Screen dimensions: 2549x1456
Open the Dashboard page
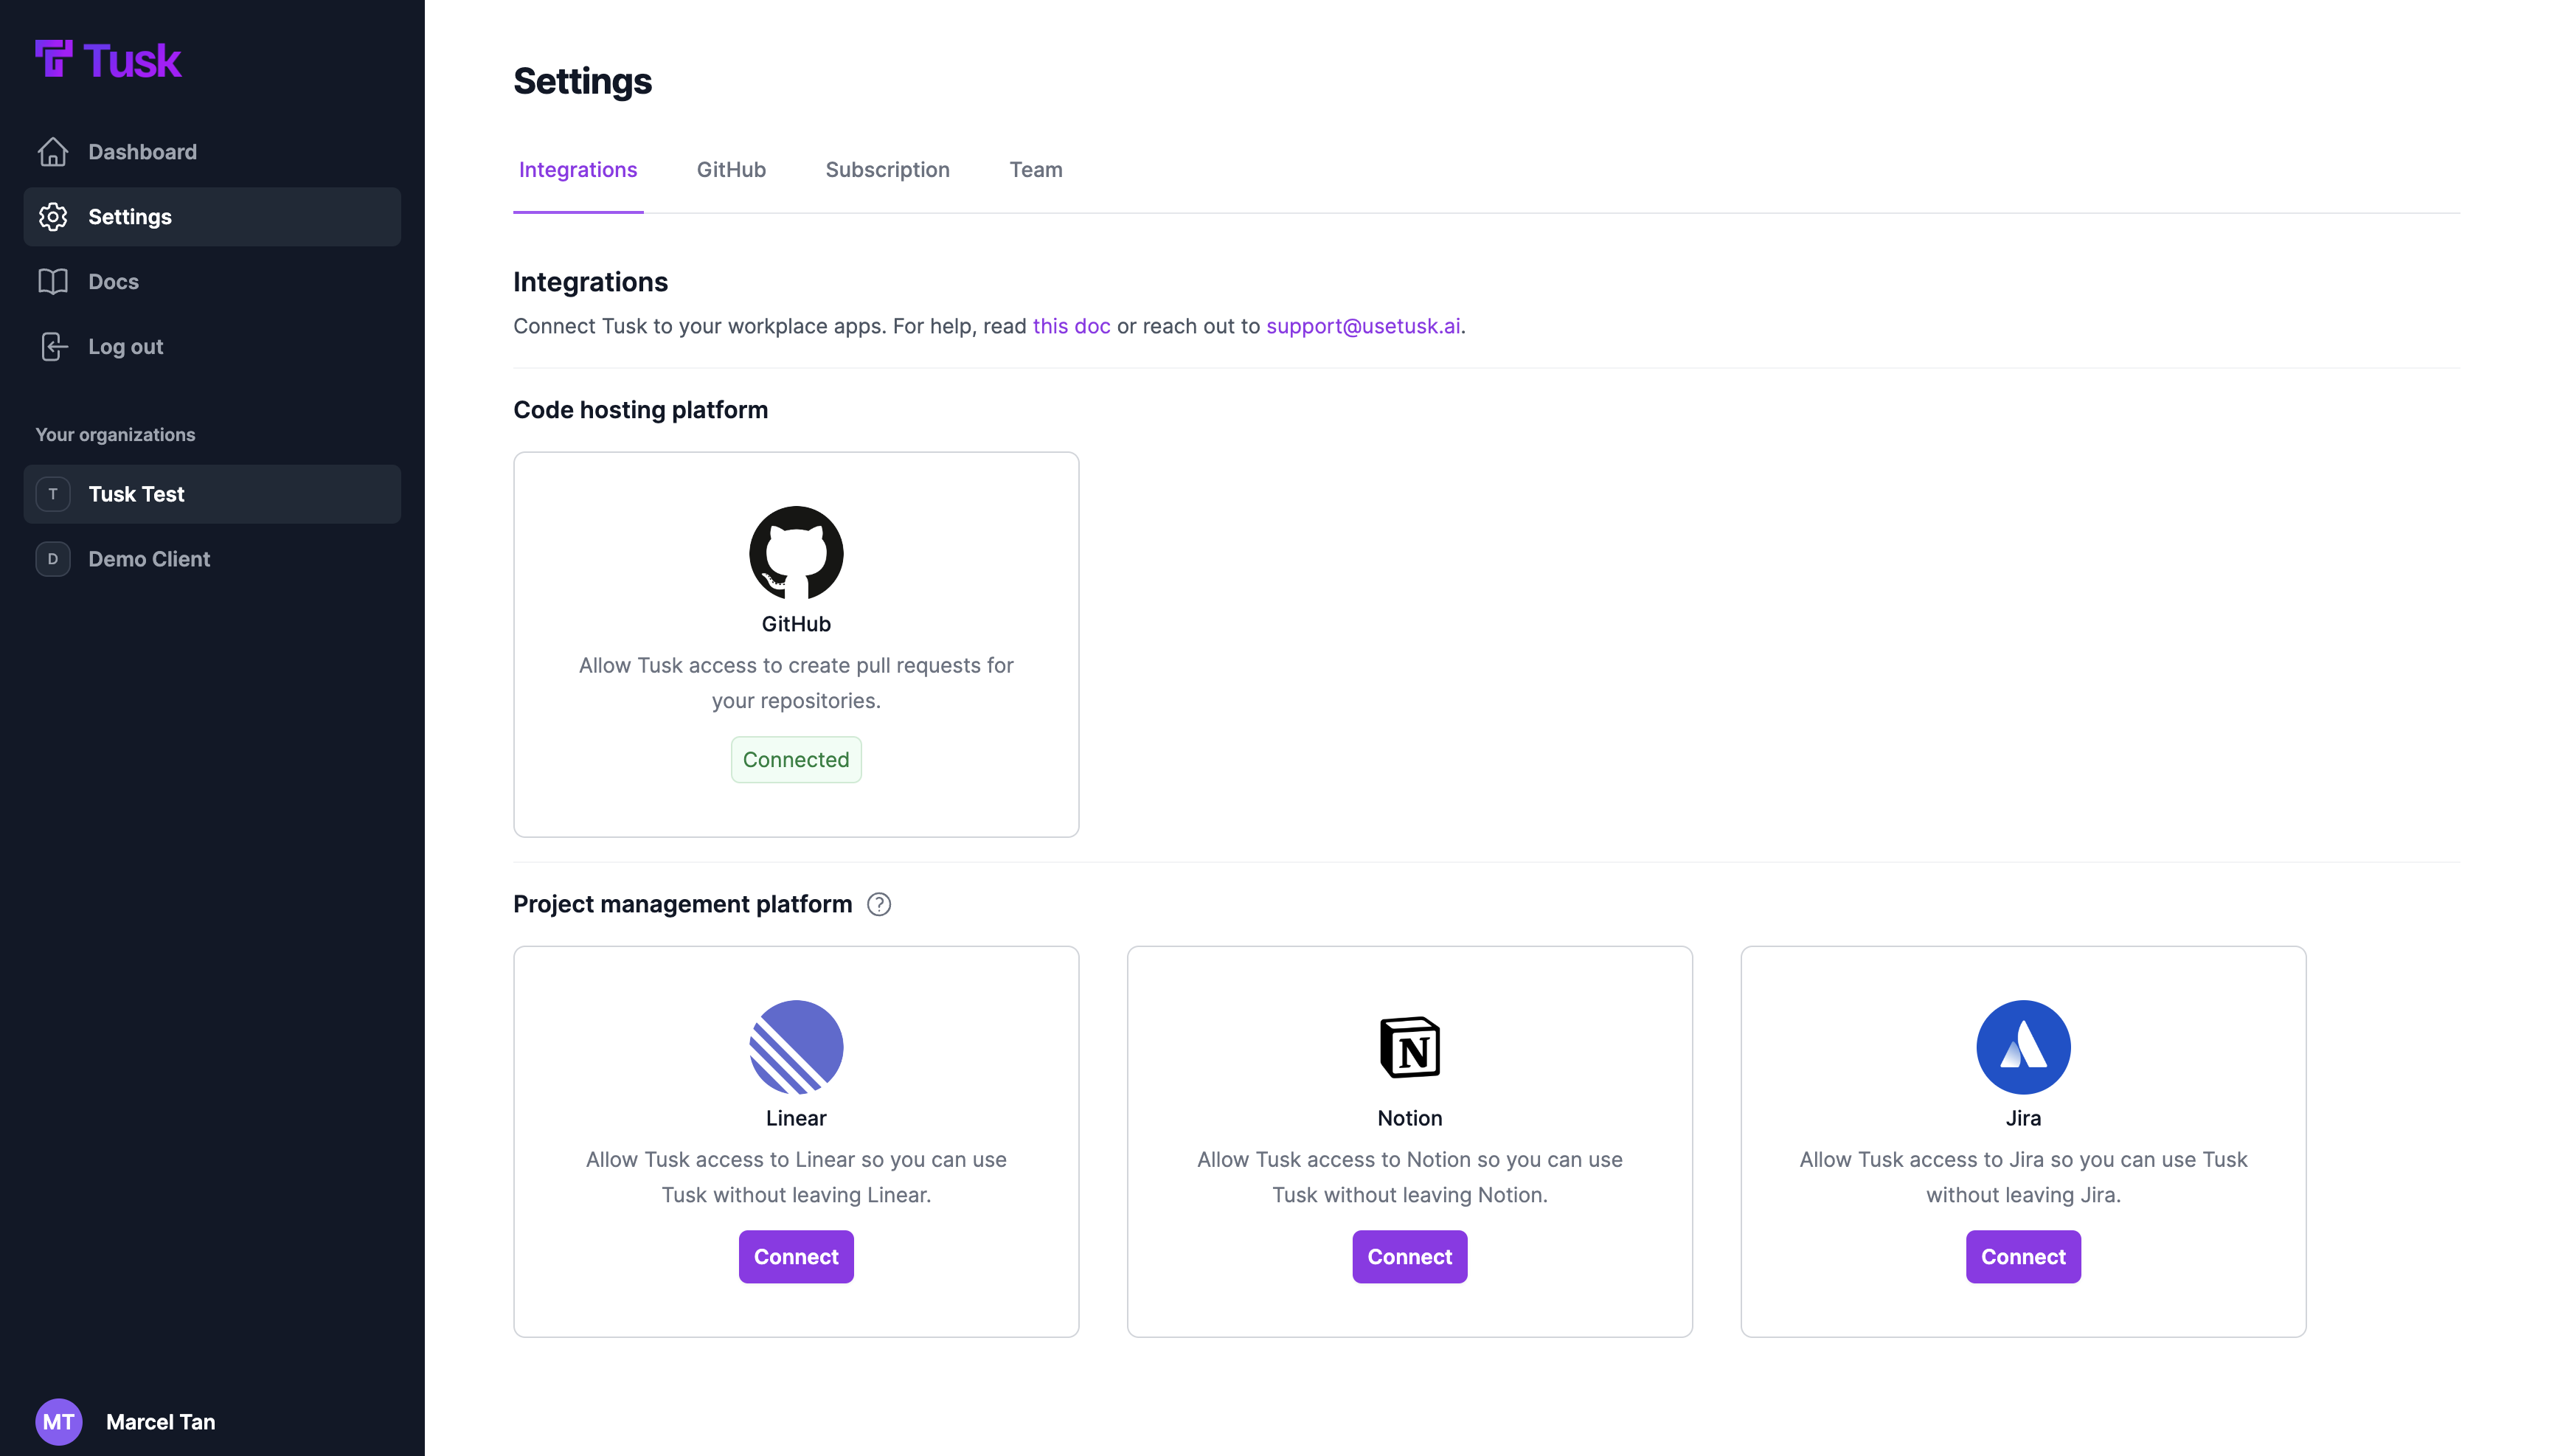point(212,152)
